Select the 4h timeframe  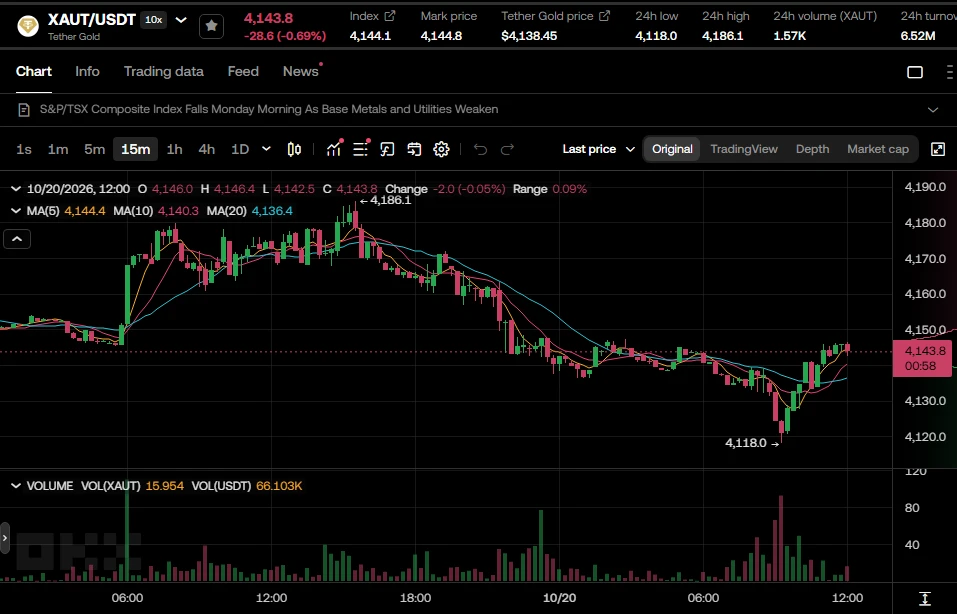(207, 149)
